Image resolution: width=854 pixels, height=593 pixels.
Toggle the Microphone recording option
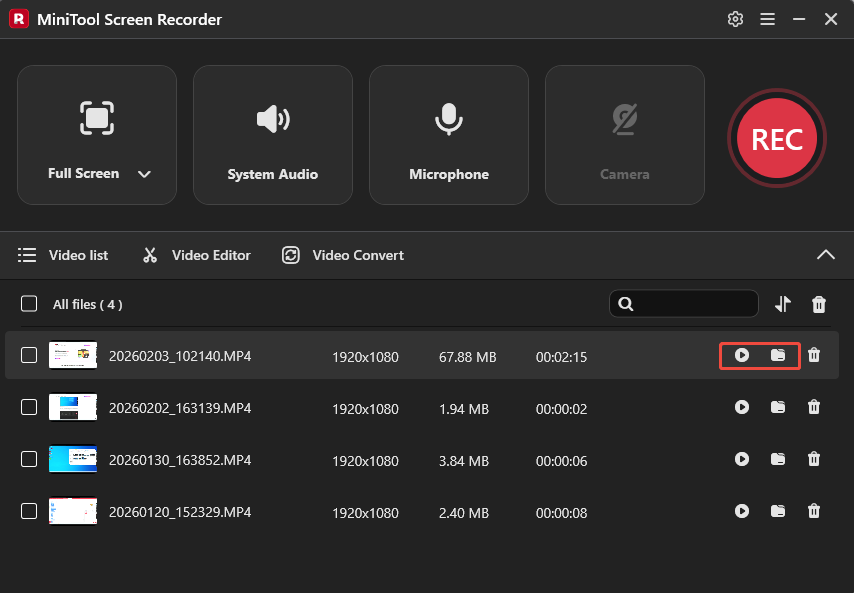click(x=448, y=135)
